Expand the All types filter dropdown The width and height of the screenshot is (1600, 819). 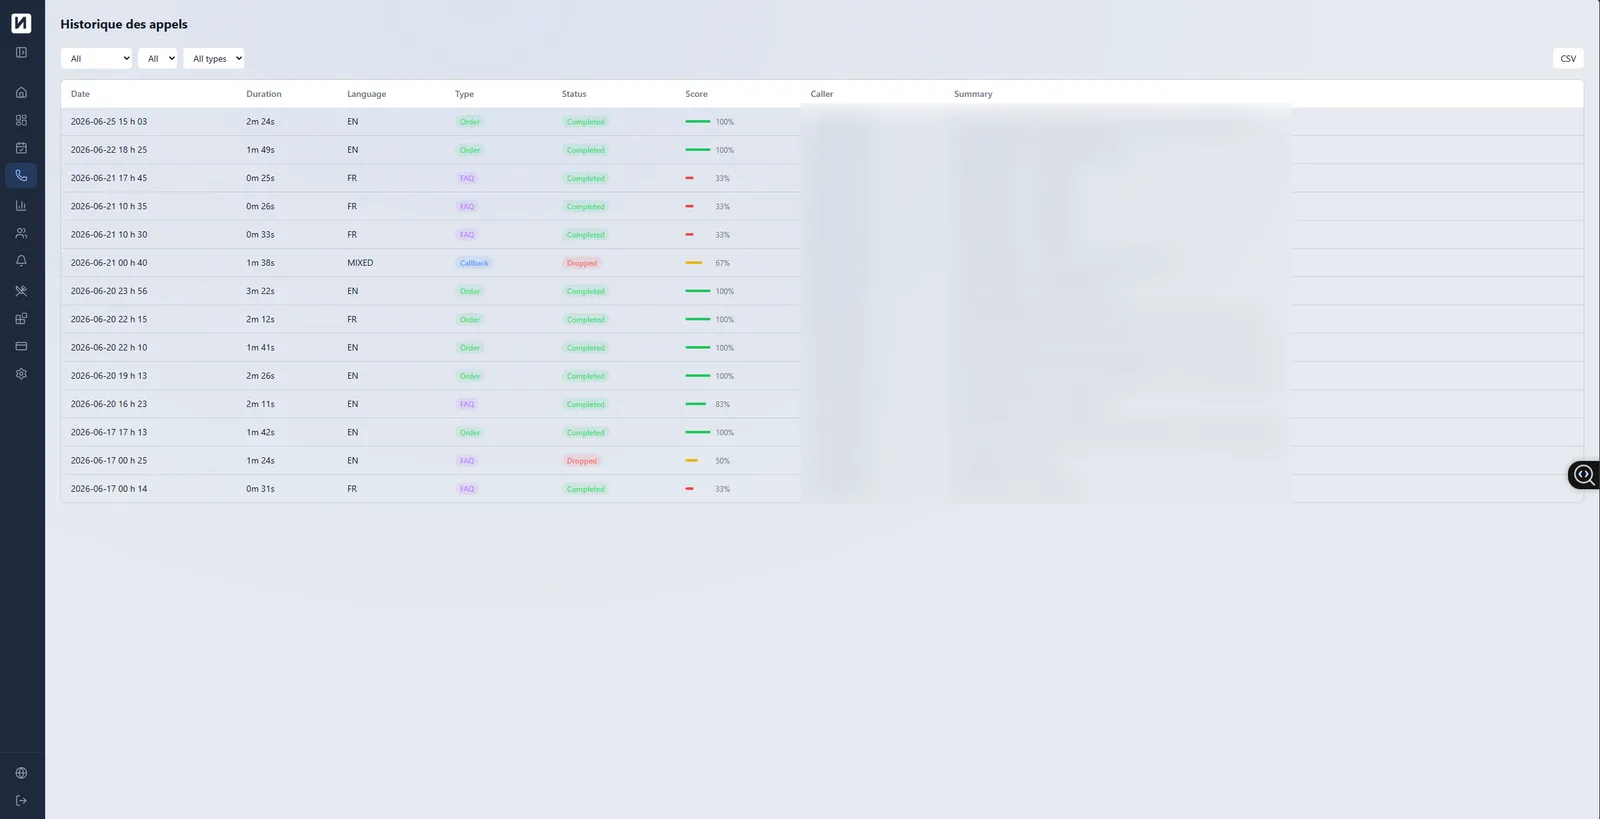pos(214,58)
